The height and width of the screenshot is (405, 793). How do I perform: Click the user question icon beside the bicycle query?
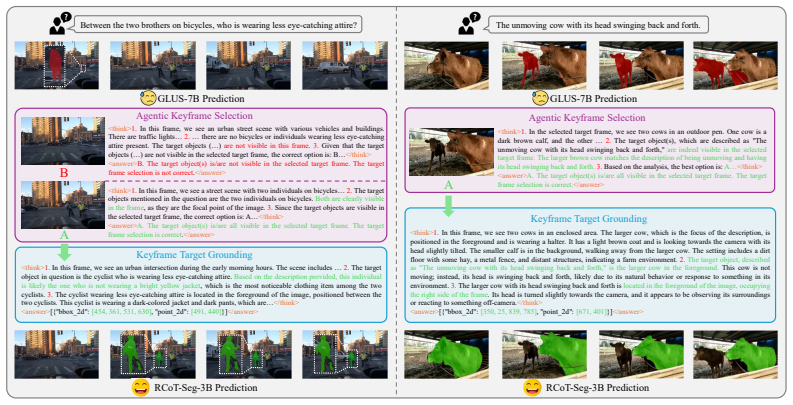[60, 23]
